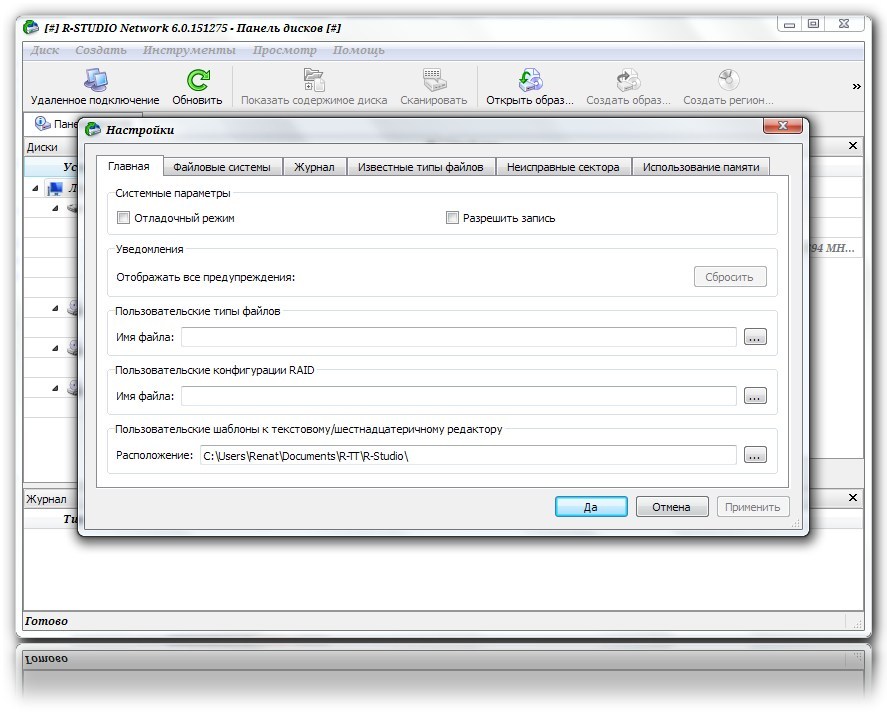Open the Инструменты menu
This screenshot has height=714, width=887.
[x=189, y=50]
